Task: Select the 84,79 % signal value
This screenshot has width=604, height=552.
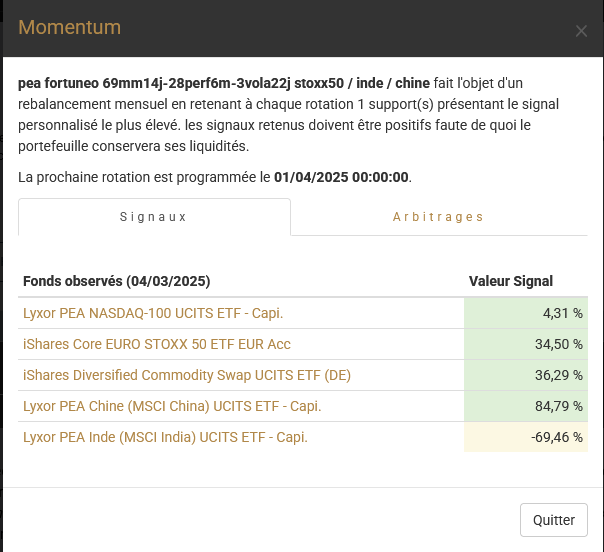Action: pos(559,406)
